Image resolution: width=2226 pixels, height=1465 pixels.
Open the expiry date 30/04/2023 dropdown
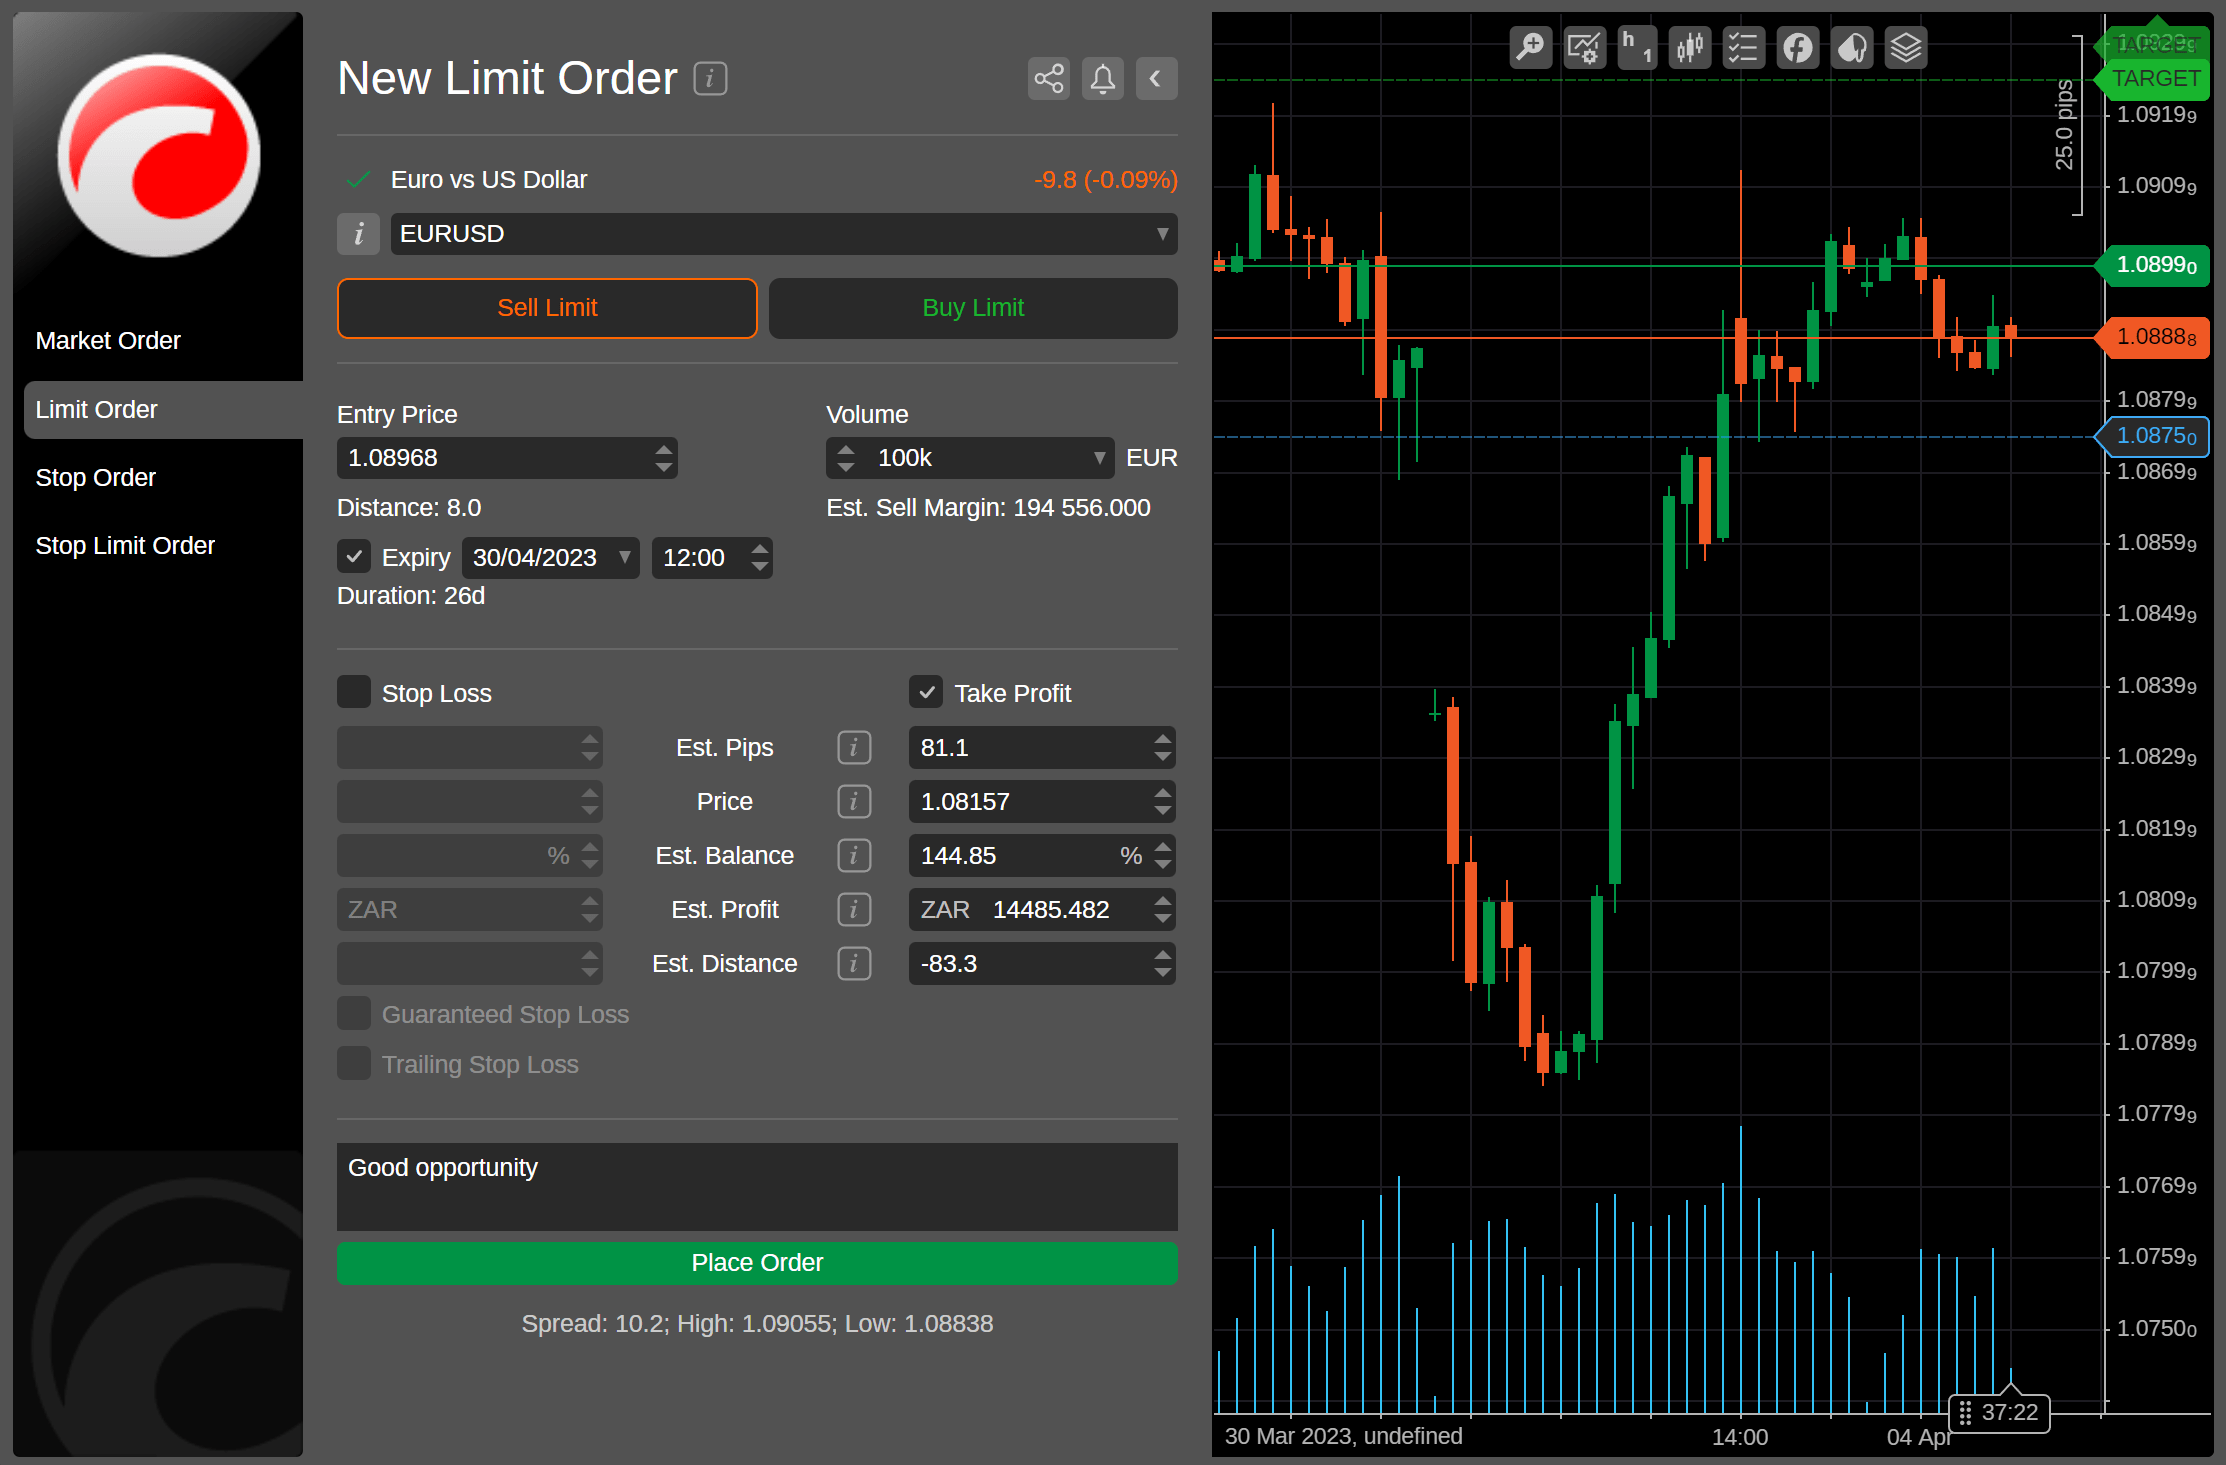click(x=551, y=557)
